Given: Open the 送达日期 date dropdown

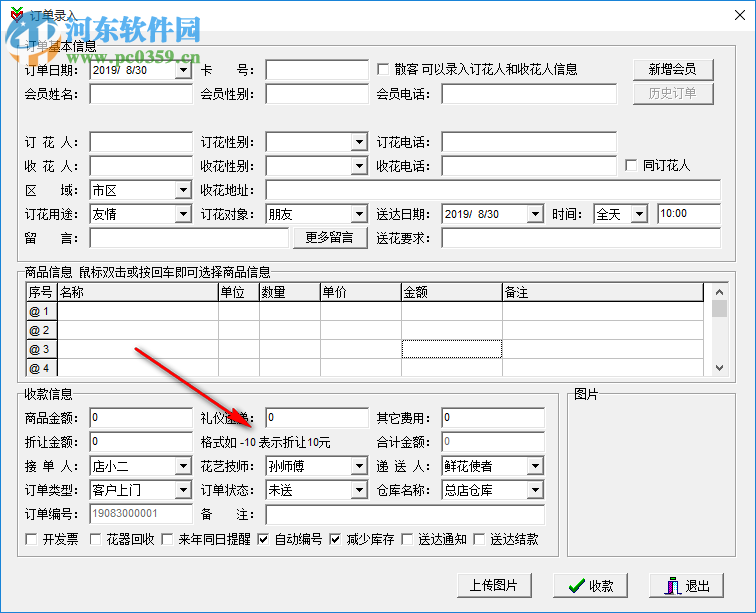Looking at the screenshot, I should [x=535, y=214].
